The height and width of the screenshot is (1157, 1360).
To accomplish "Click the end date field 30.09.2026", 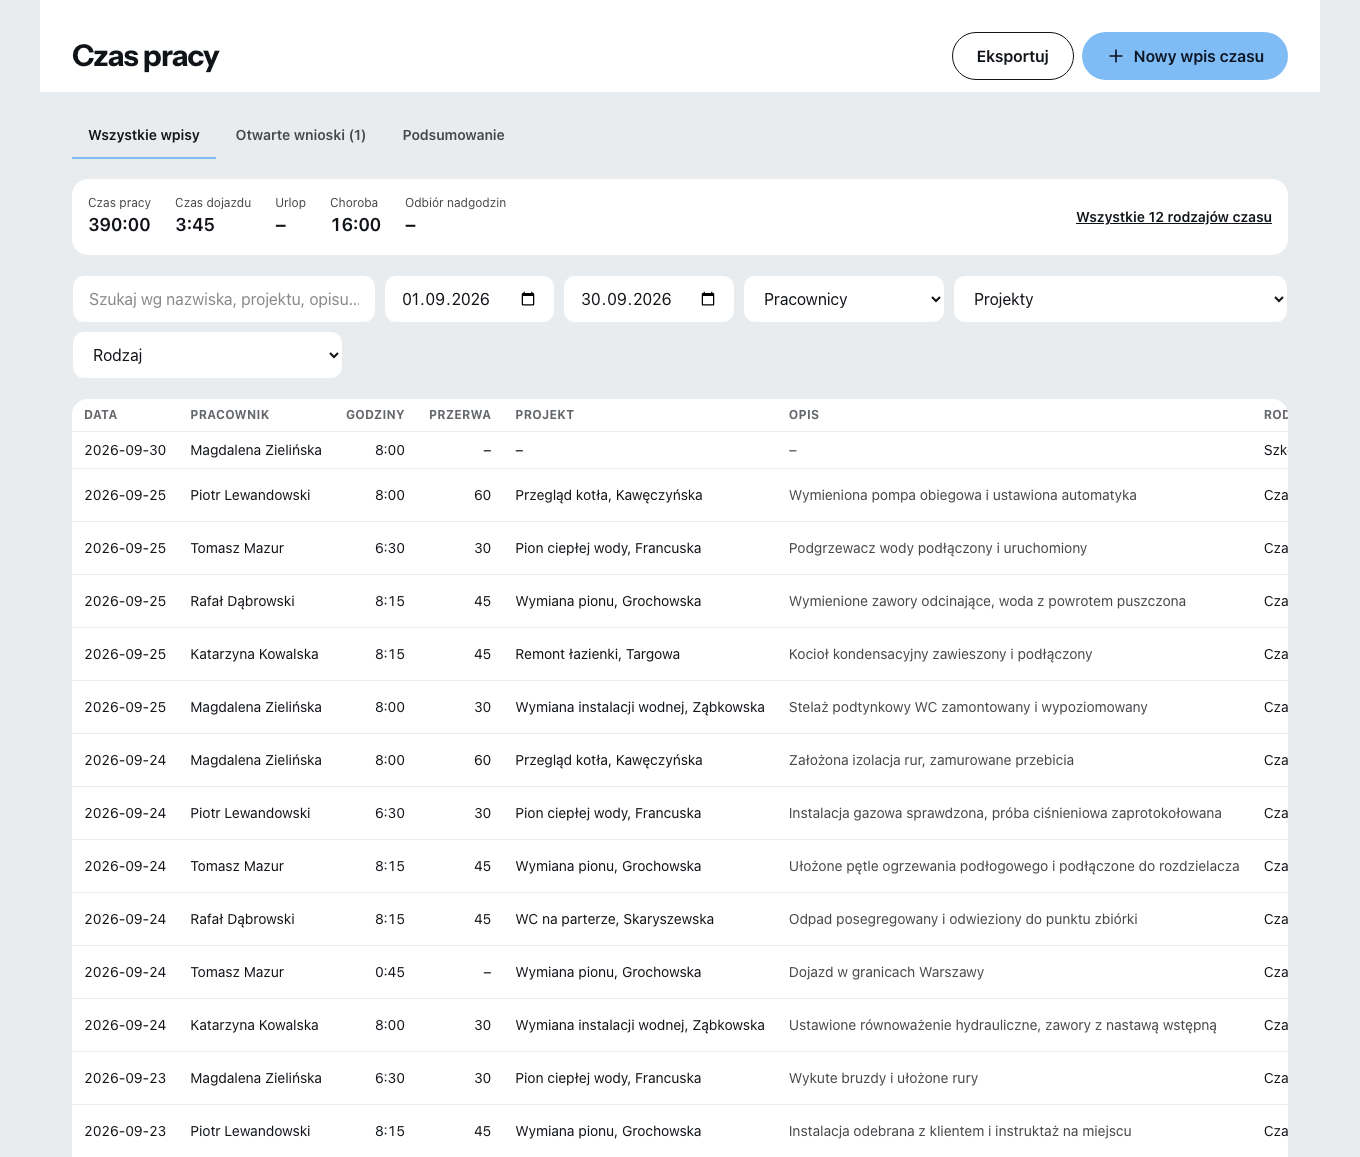I will pos(649,299).
